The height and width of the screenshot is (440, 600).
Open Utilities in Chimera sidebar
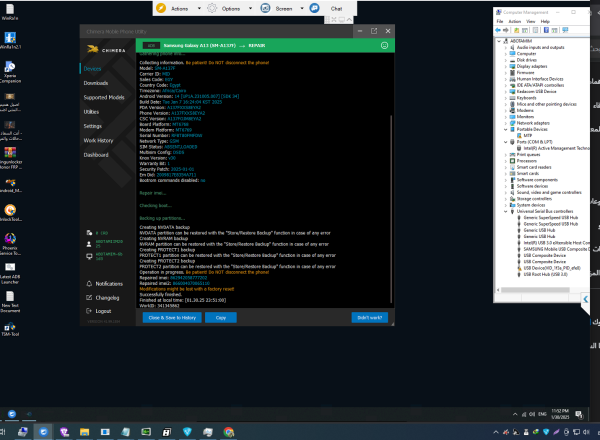coord(91,112)
